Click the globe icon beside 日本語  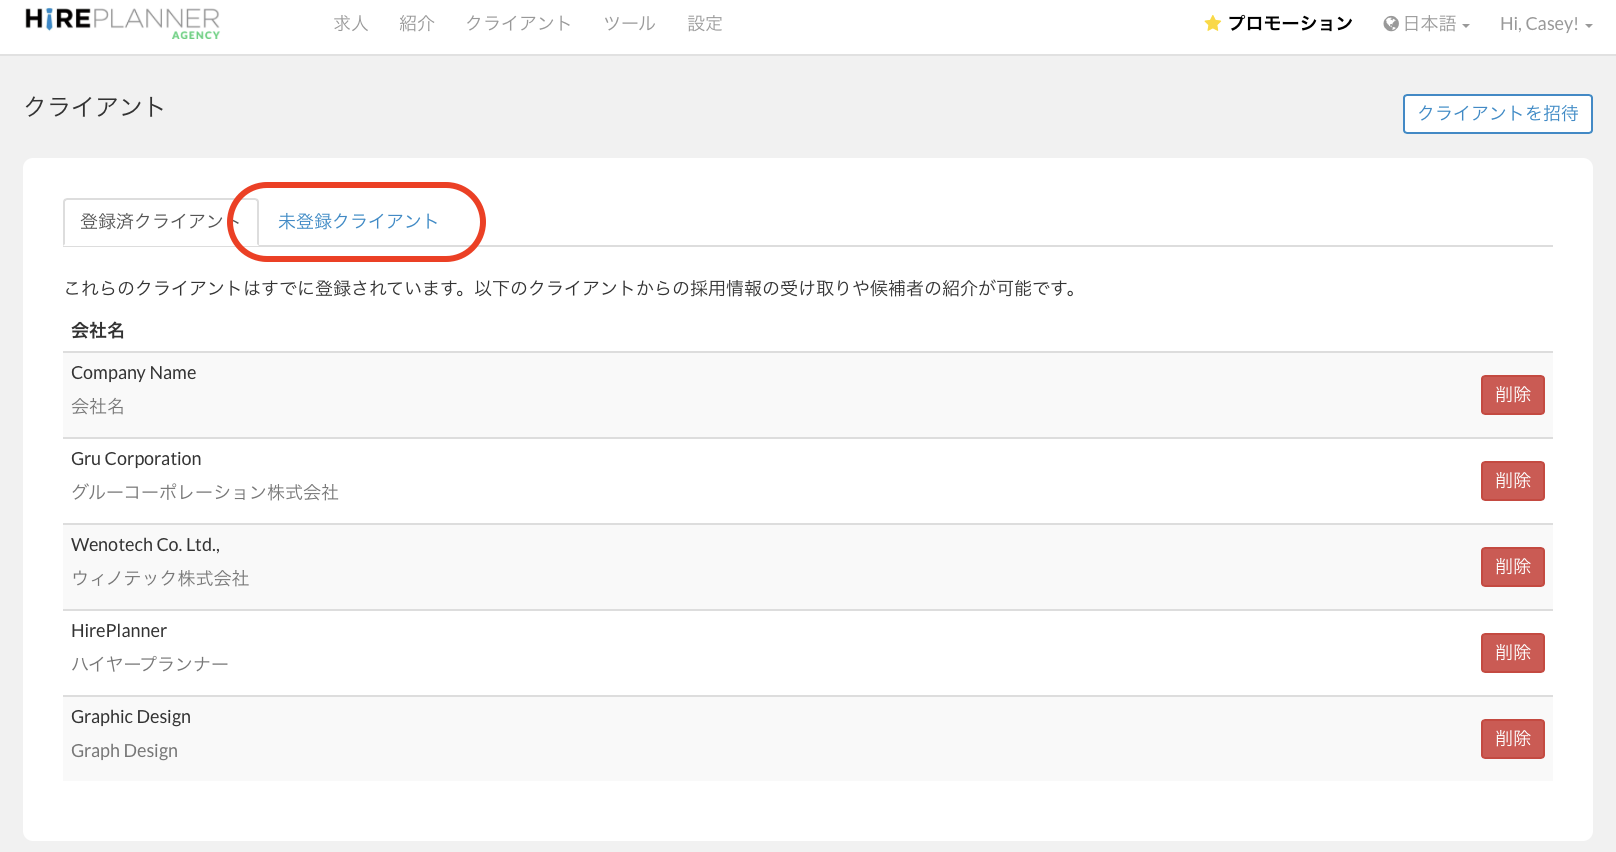tap(1390, 24)
